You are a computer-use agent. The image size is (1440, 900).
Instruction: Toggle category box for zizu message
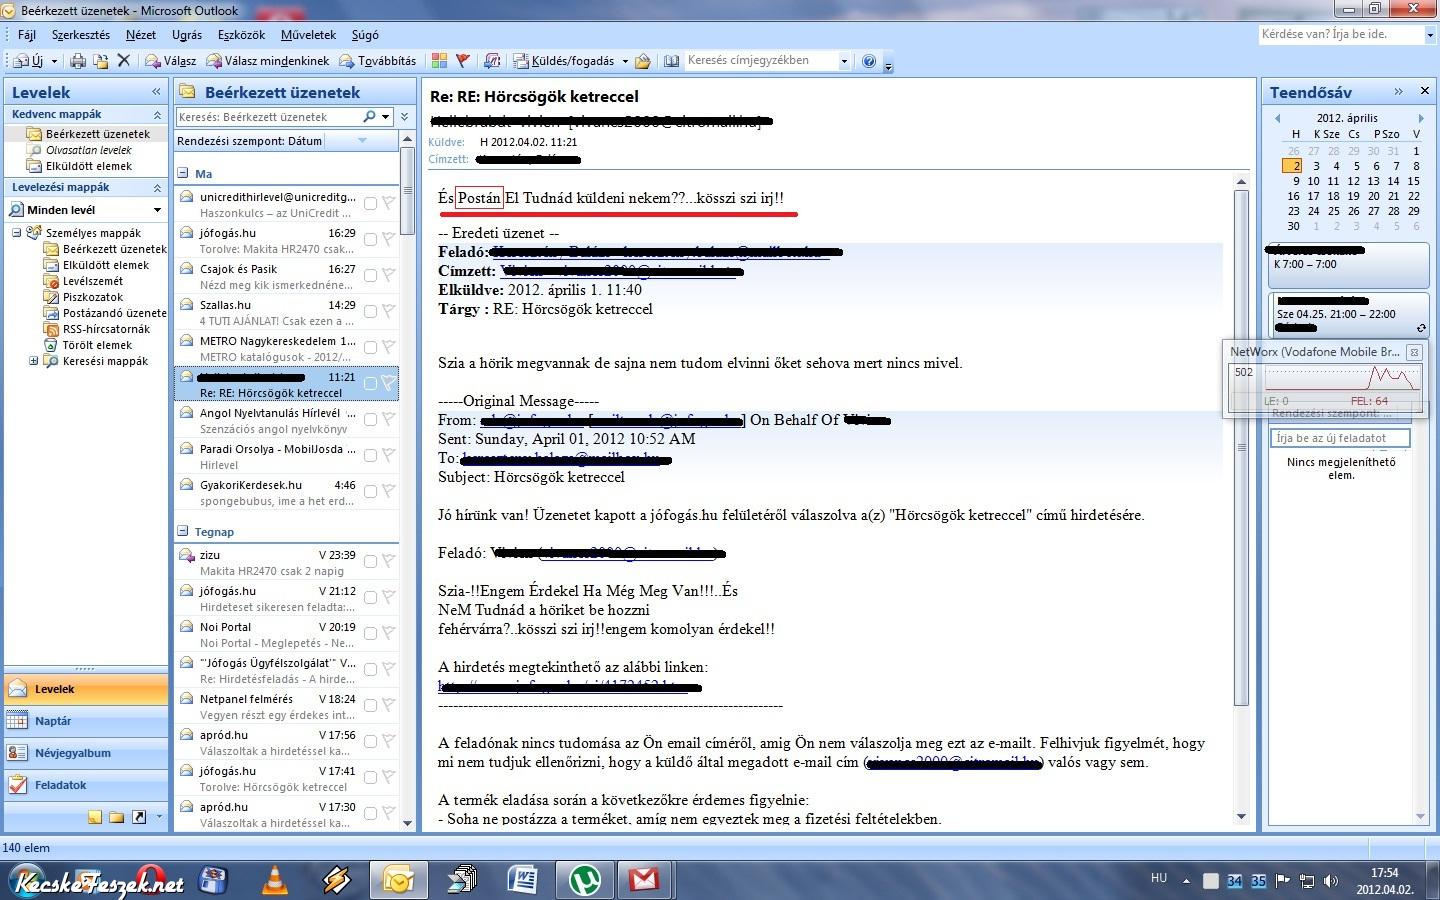coord(370,561)
